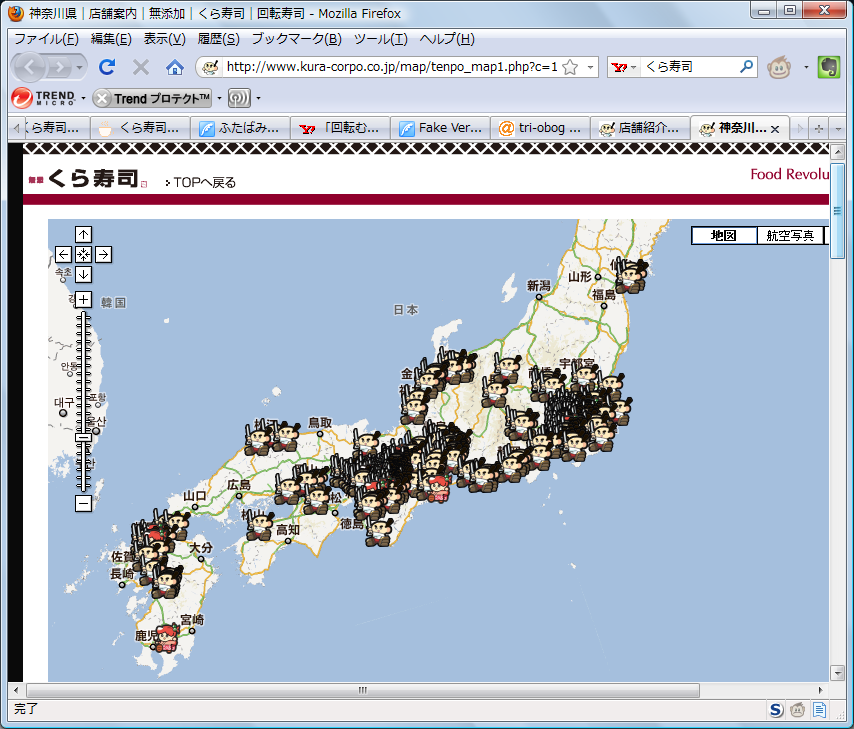854x729 pixels.
Task: Switch to the tri-obog tab
Action: 540,128
